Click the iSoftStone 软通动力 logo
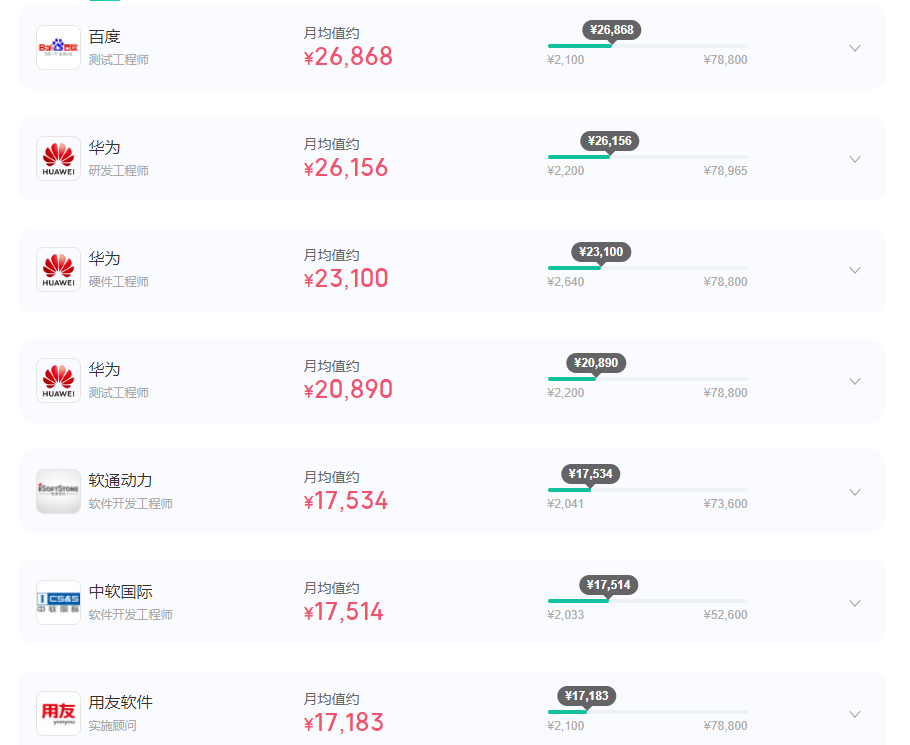910x745 pixels. tap(58, 492)
